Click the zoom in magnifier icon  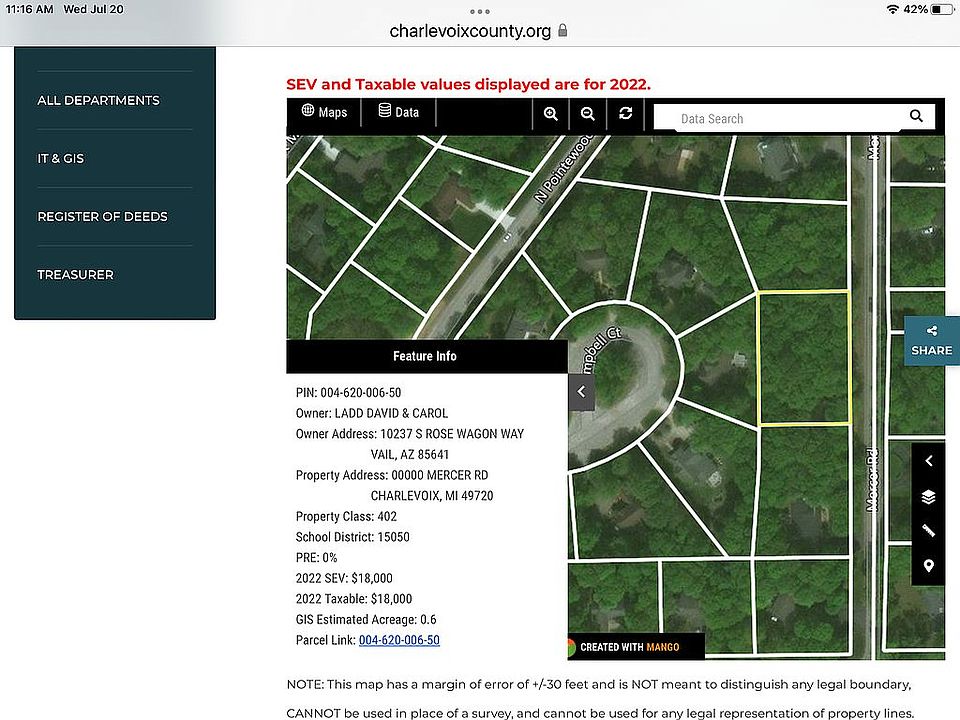coord(551,114)
